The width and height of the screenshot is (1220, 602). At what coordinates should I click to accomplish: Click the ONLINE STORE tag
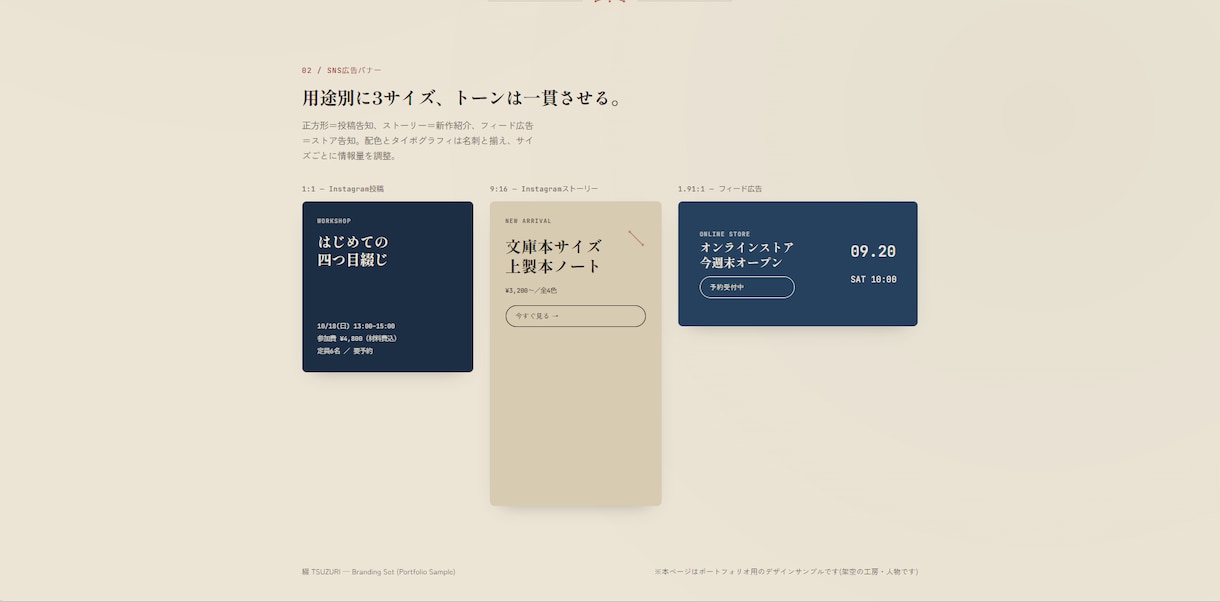tap(725, 234)
